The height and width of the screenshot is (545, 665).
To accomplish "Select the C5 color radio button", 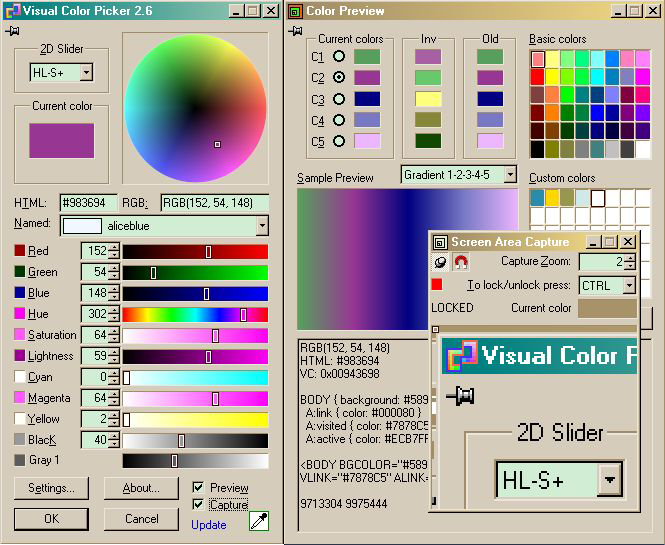I will [338, 141].
